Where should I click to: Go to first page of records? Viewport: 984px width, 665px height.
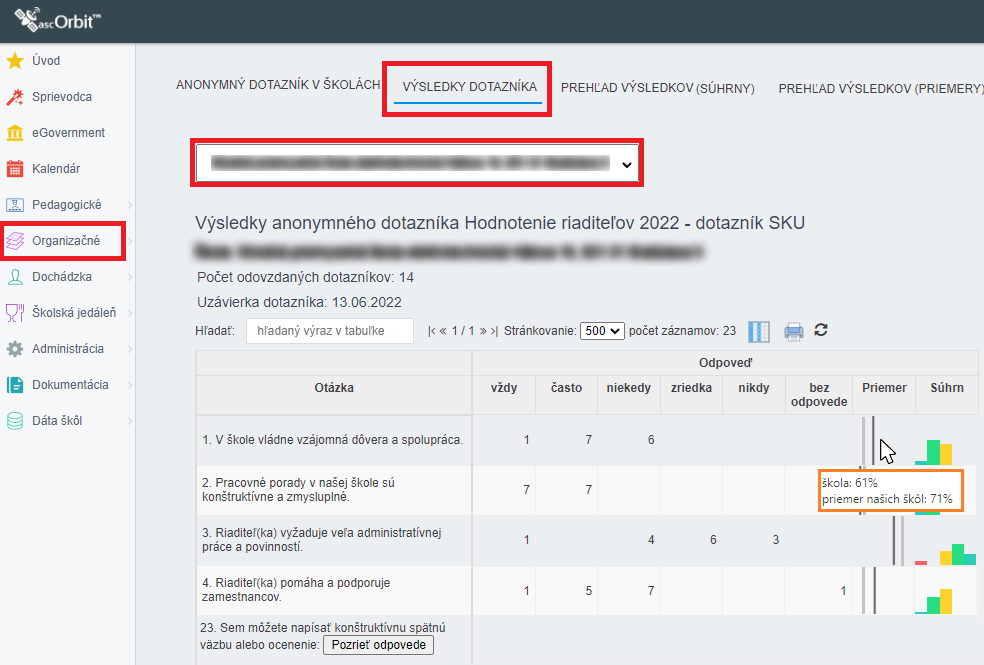click(431, 331)
